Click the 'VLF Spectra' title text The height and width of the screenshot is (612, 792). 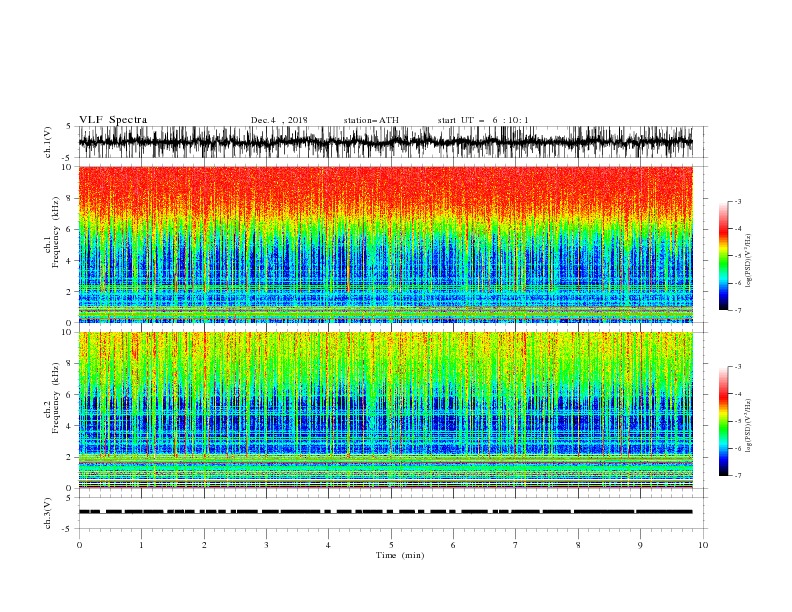[x=113, y=120]
